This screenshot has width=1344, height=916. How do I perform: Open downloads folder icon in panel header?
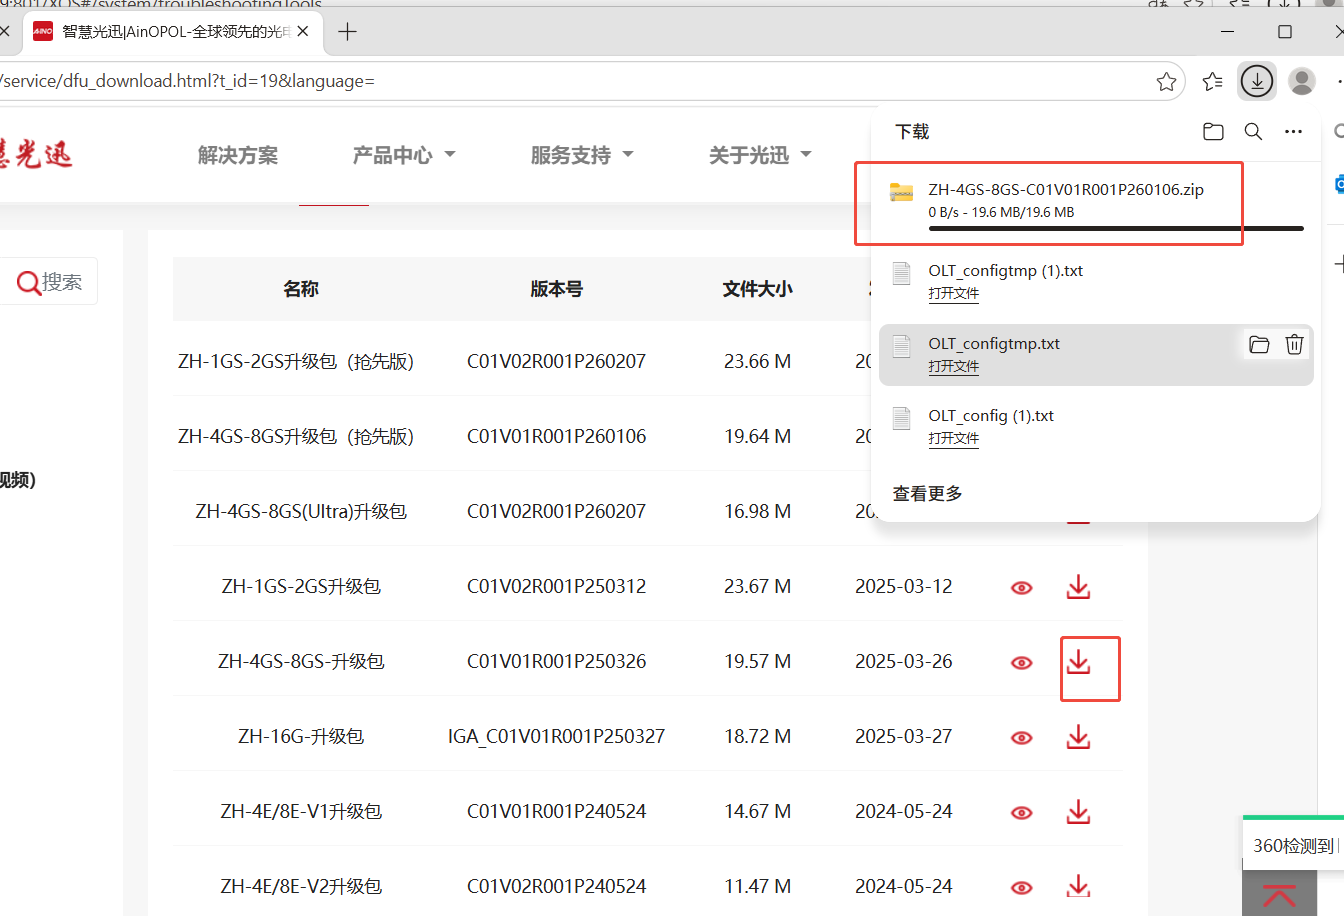[1213, 132]
